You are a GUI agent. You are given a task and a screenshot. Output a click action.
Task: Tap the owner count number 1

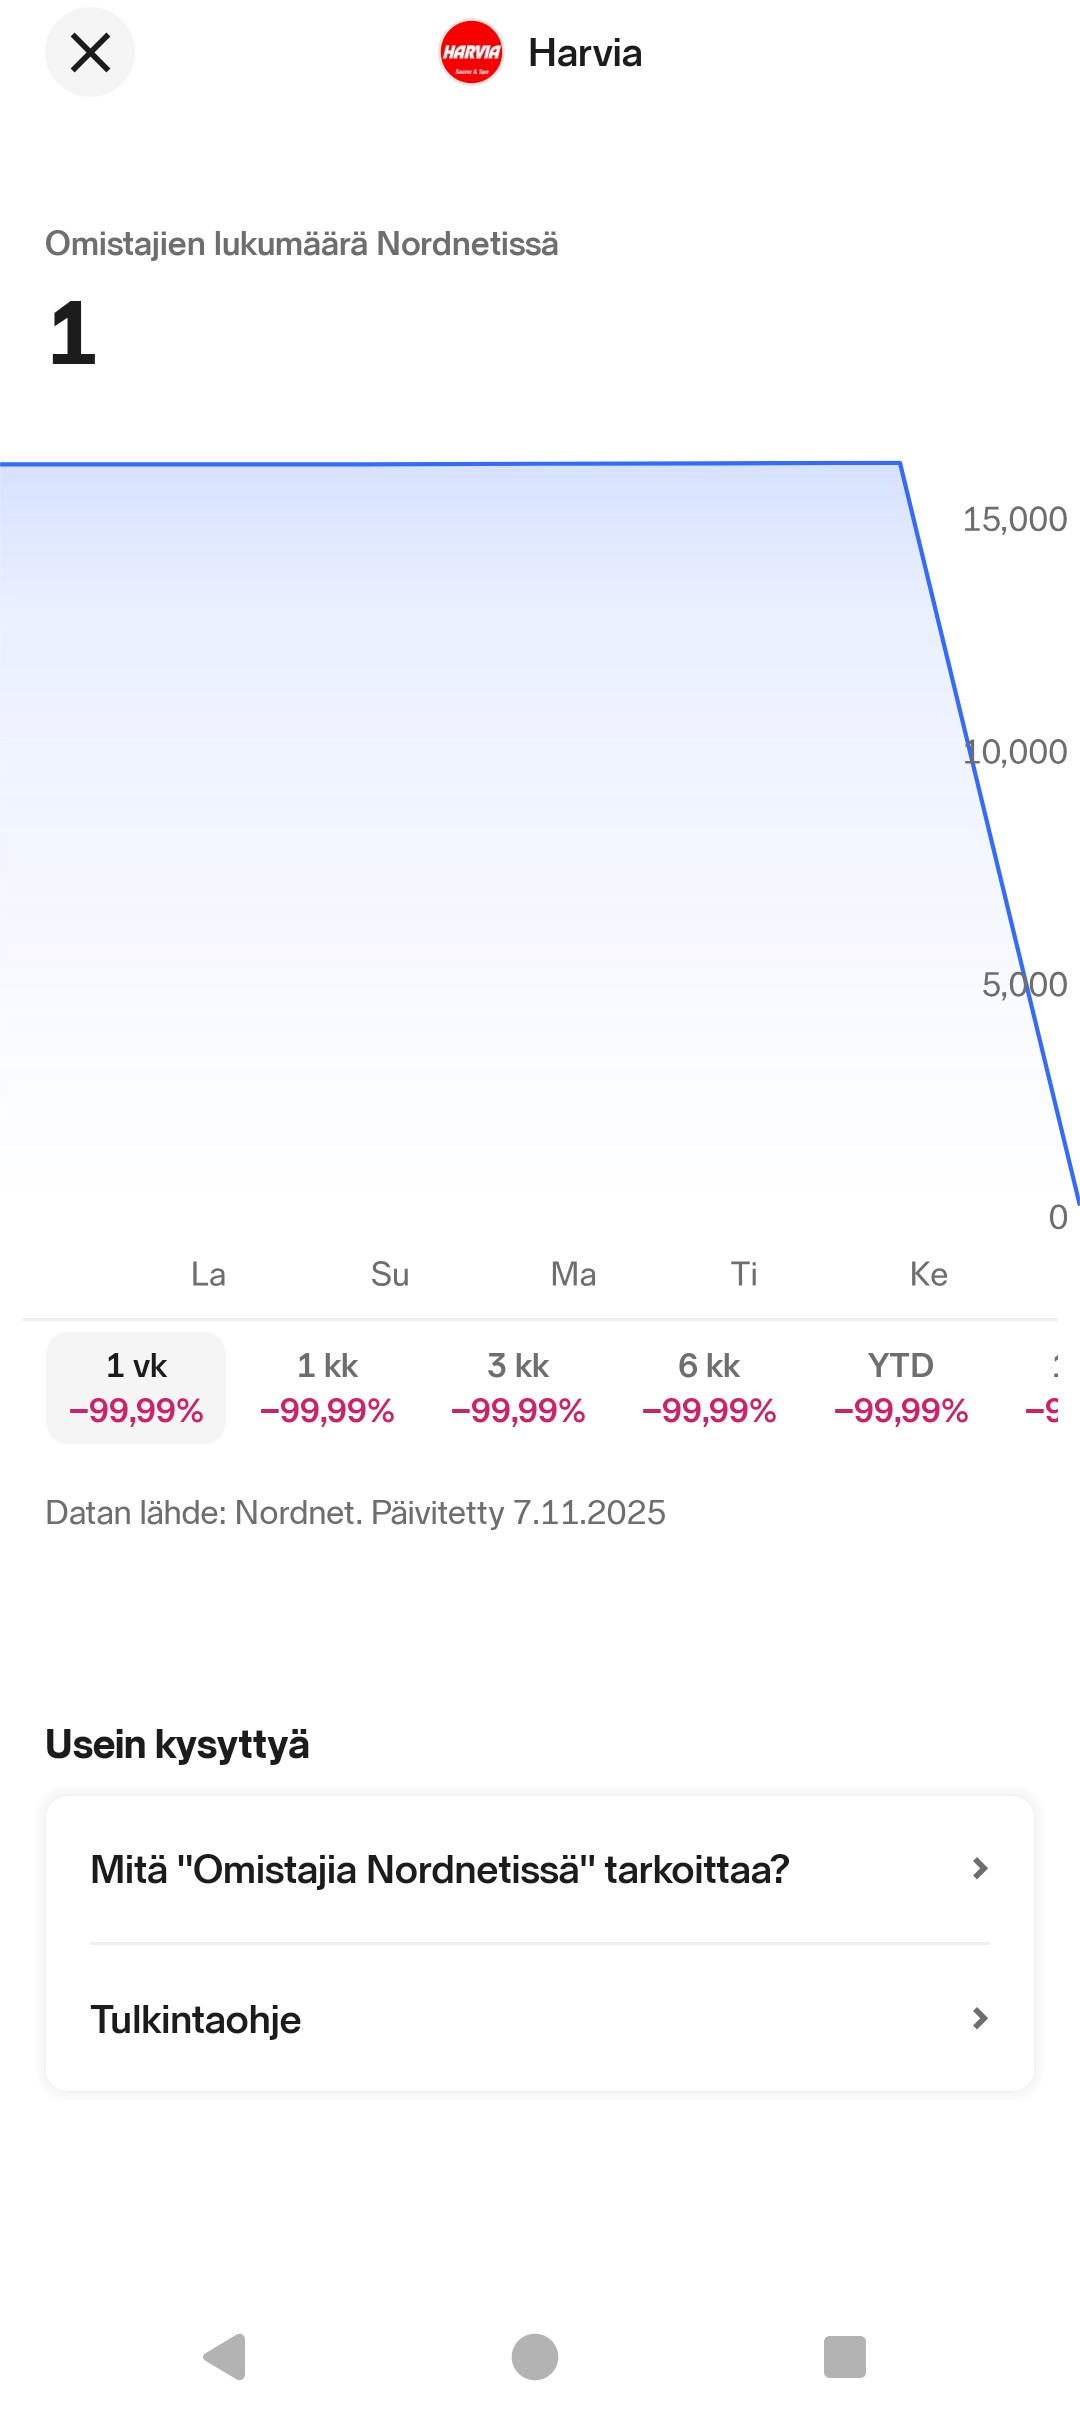[x=73, y=333]
